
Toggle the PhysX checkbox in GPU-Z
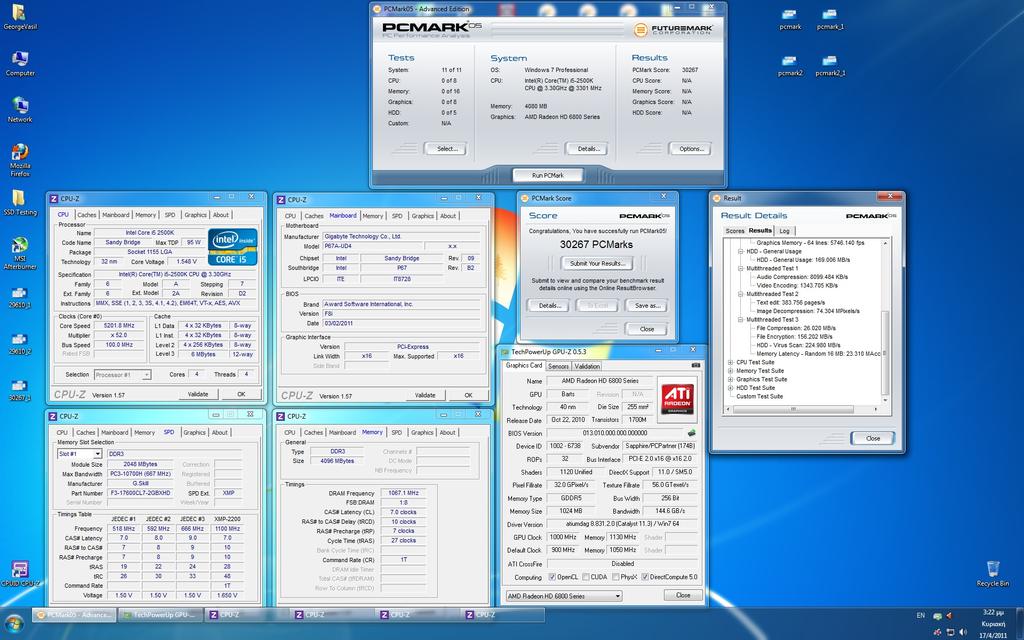pyautogui.click(x=616, y=577)
